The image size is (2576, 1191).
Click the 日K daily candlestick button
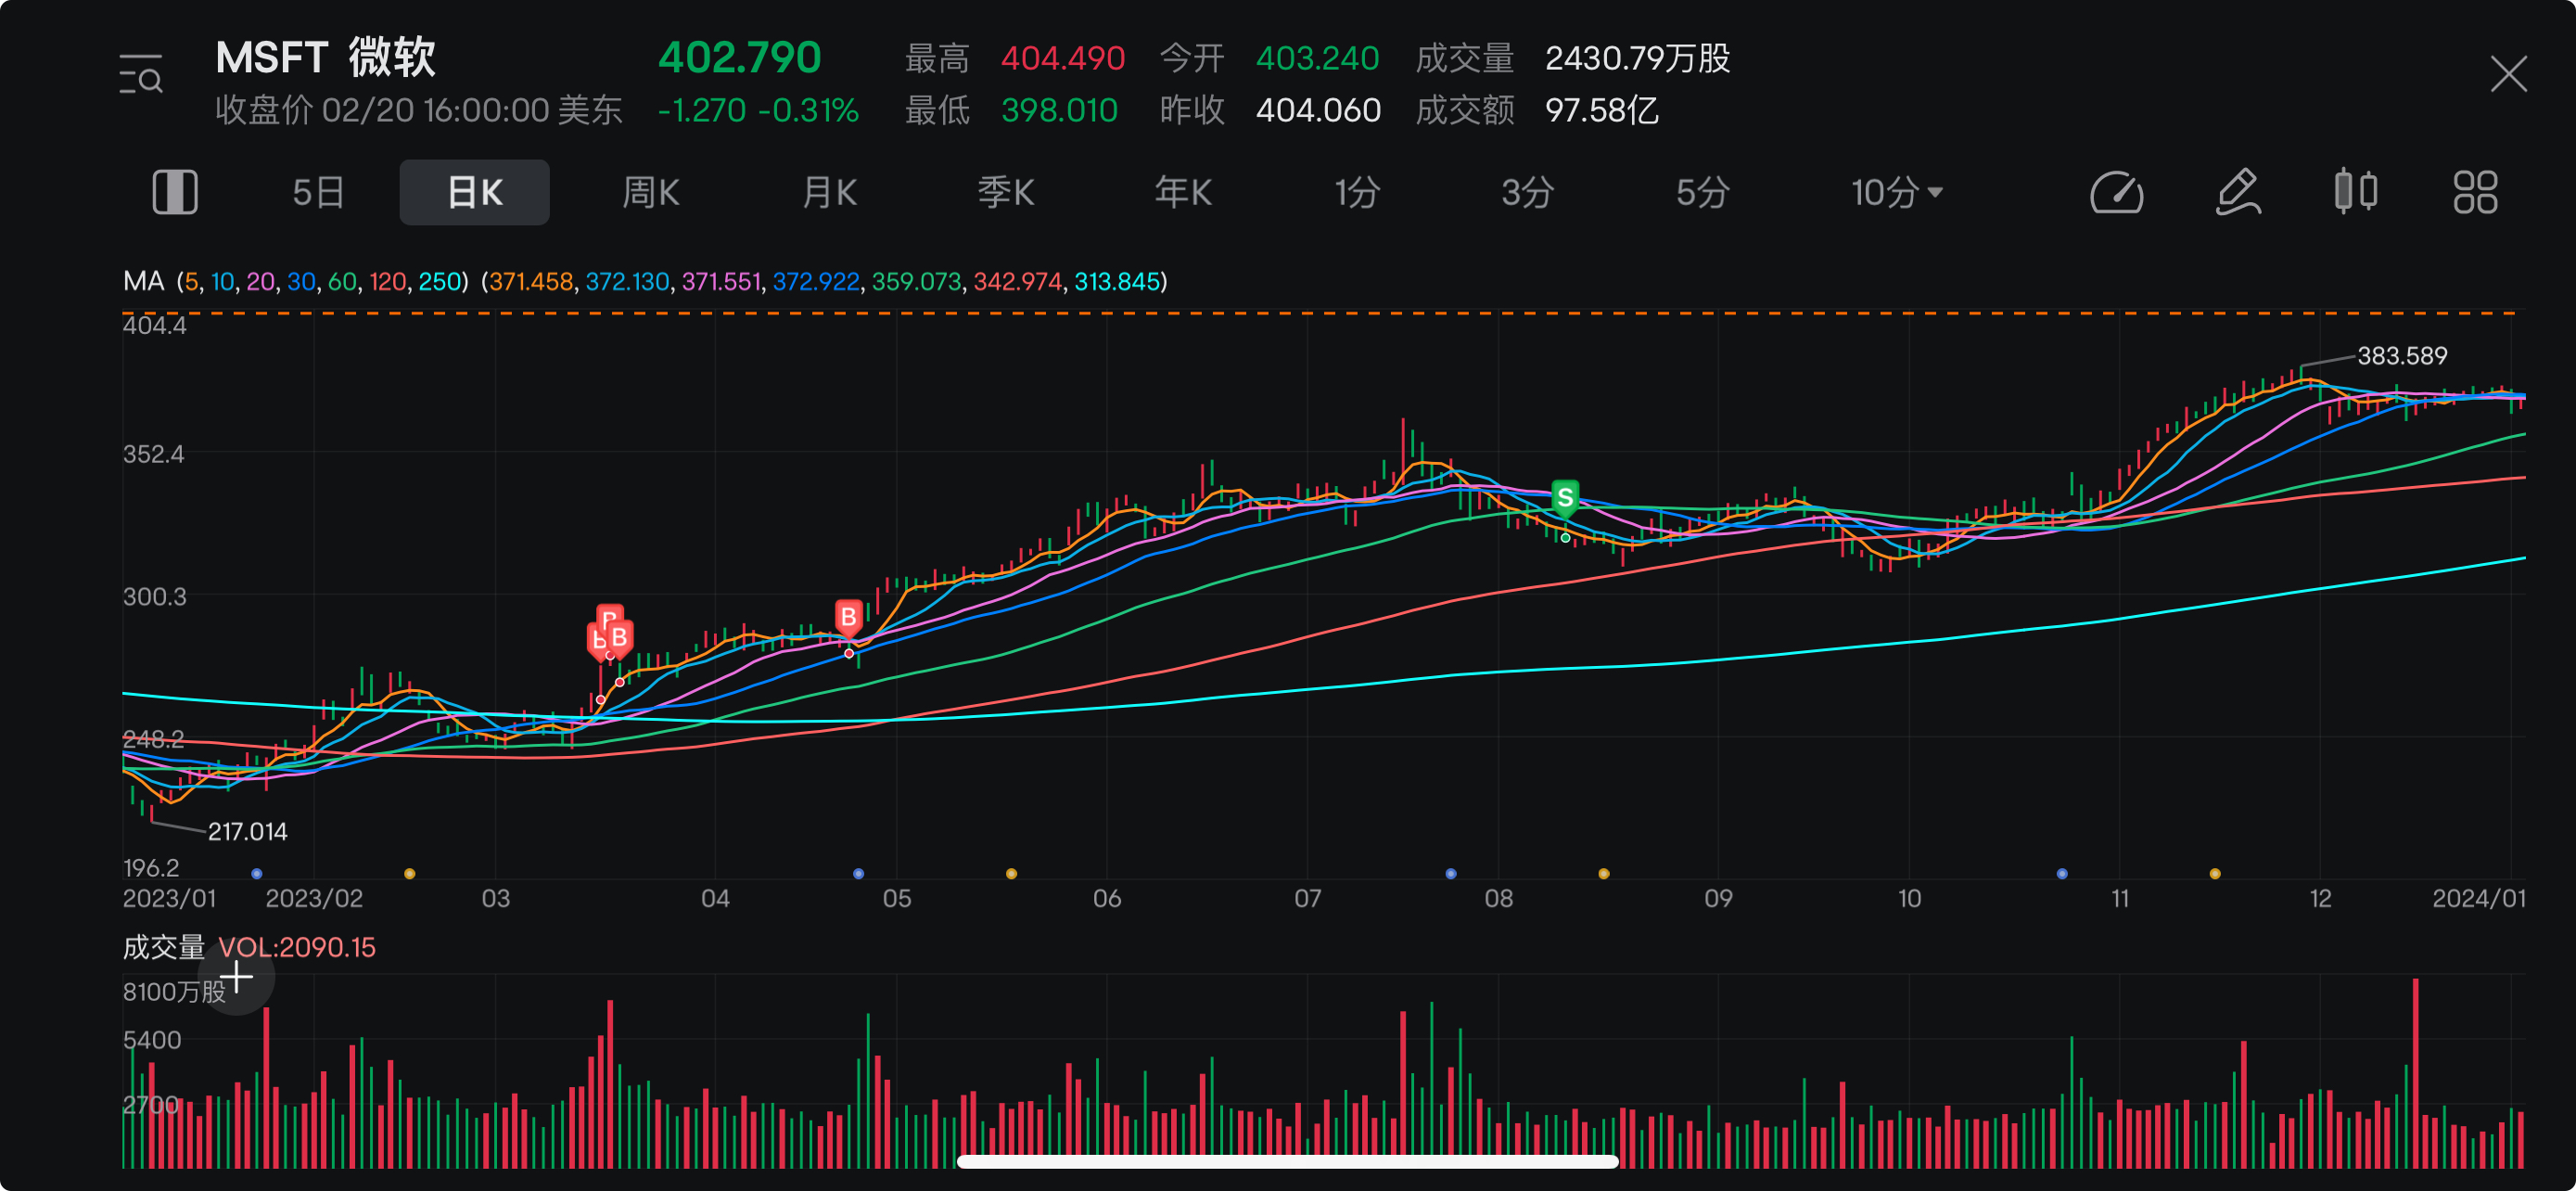coord(473,192)
